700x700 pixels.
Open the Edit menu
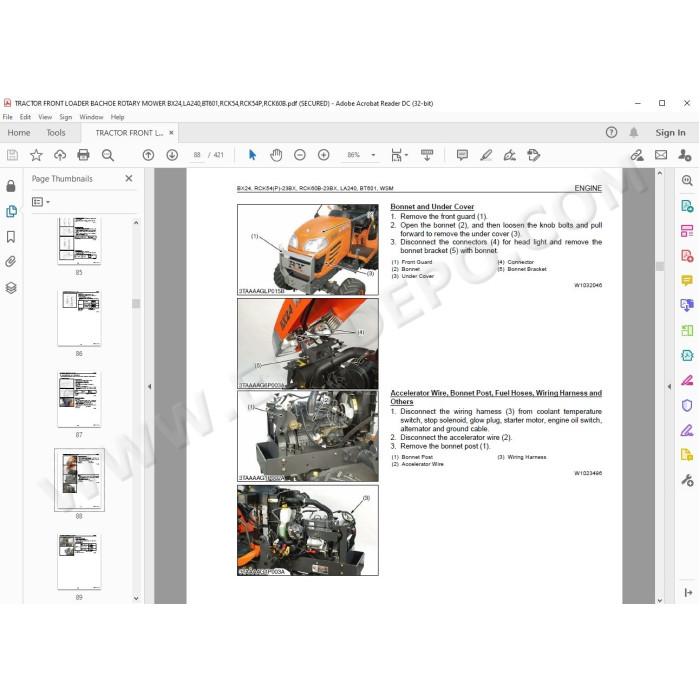[25, 117]
